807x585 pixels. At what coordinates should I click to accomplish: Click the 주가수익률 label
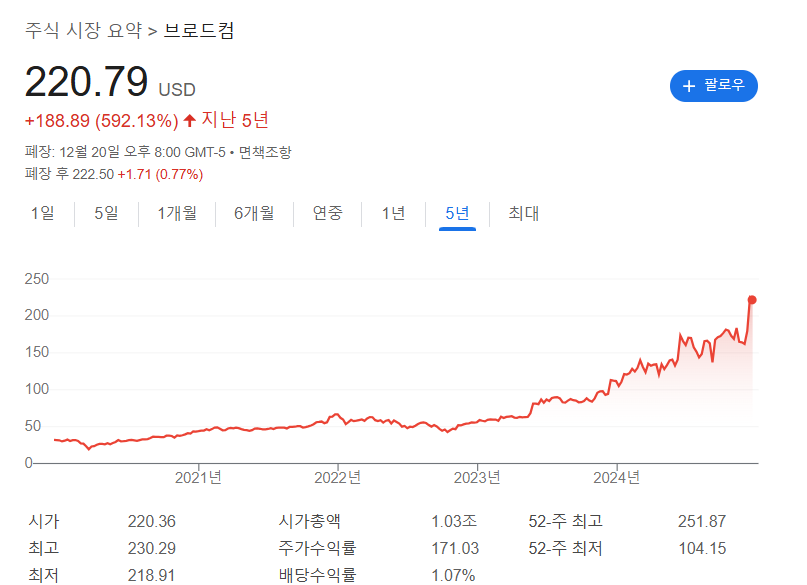click(x=317, y=548)
